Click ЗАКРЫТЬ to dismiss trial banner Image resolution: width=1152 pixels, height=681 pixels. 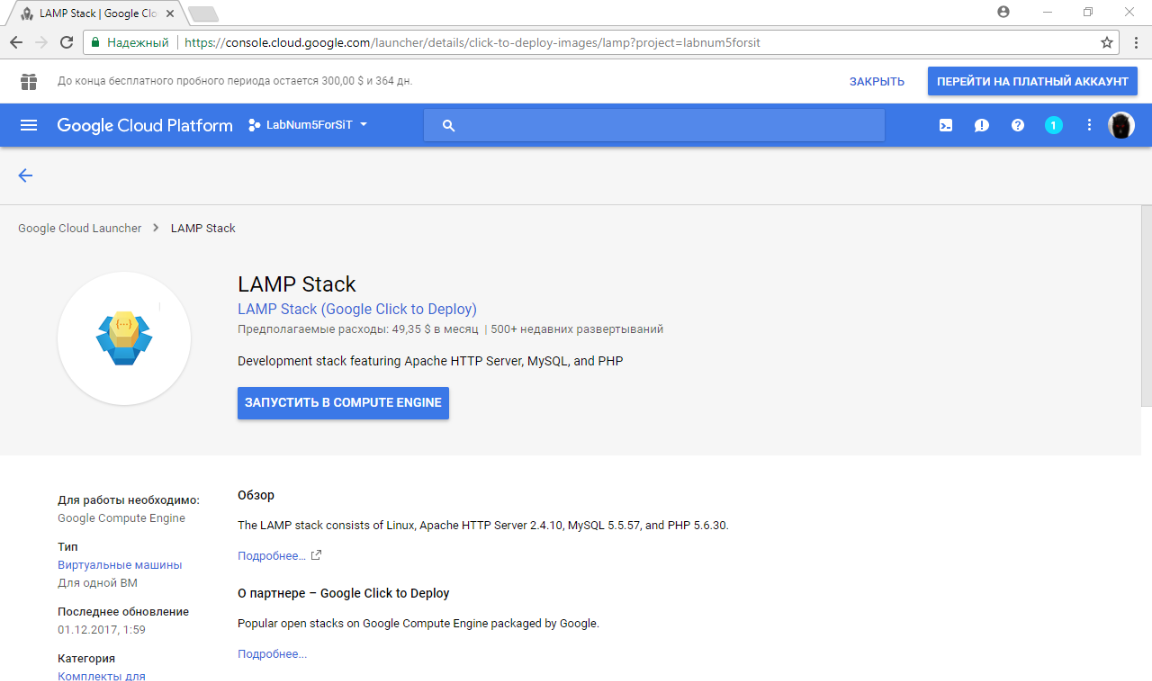click(876, 82)
